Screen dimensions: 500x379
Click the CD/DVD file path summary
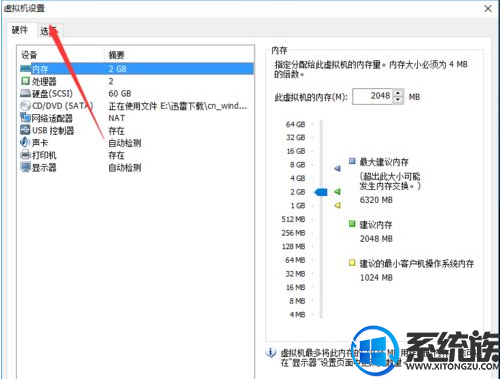pos(178,106)
